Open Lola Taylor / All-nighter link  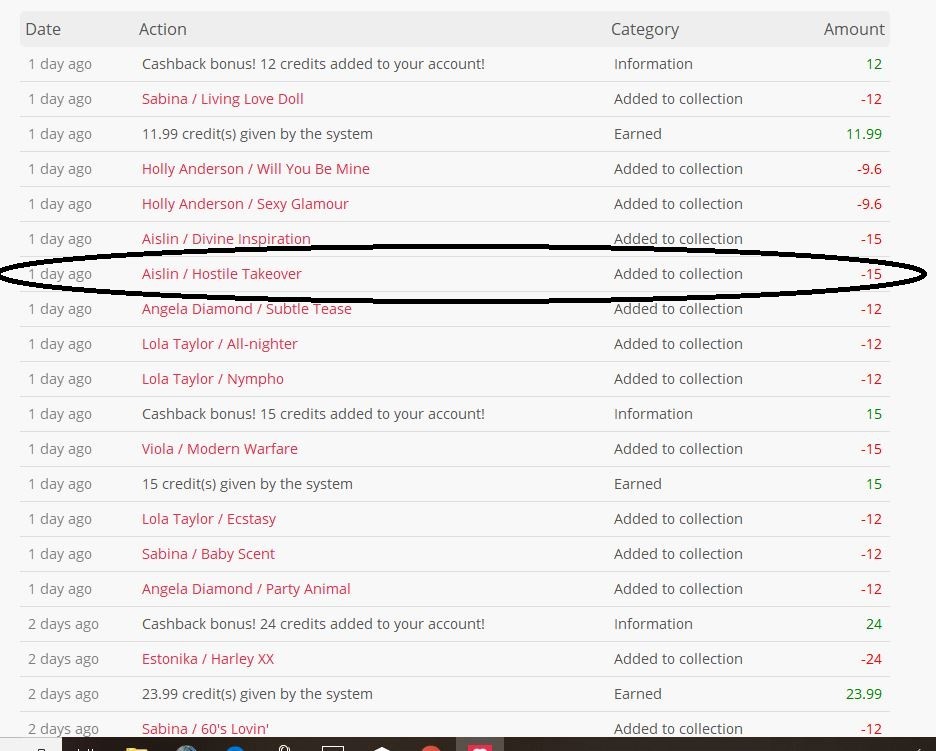pyautogui.click(x=220, y=344)
